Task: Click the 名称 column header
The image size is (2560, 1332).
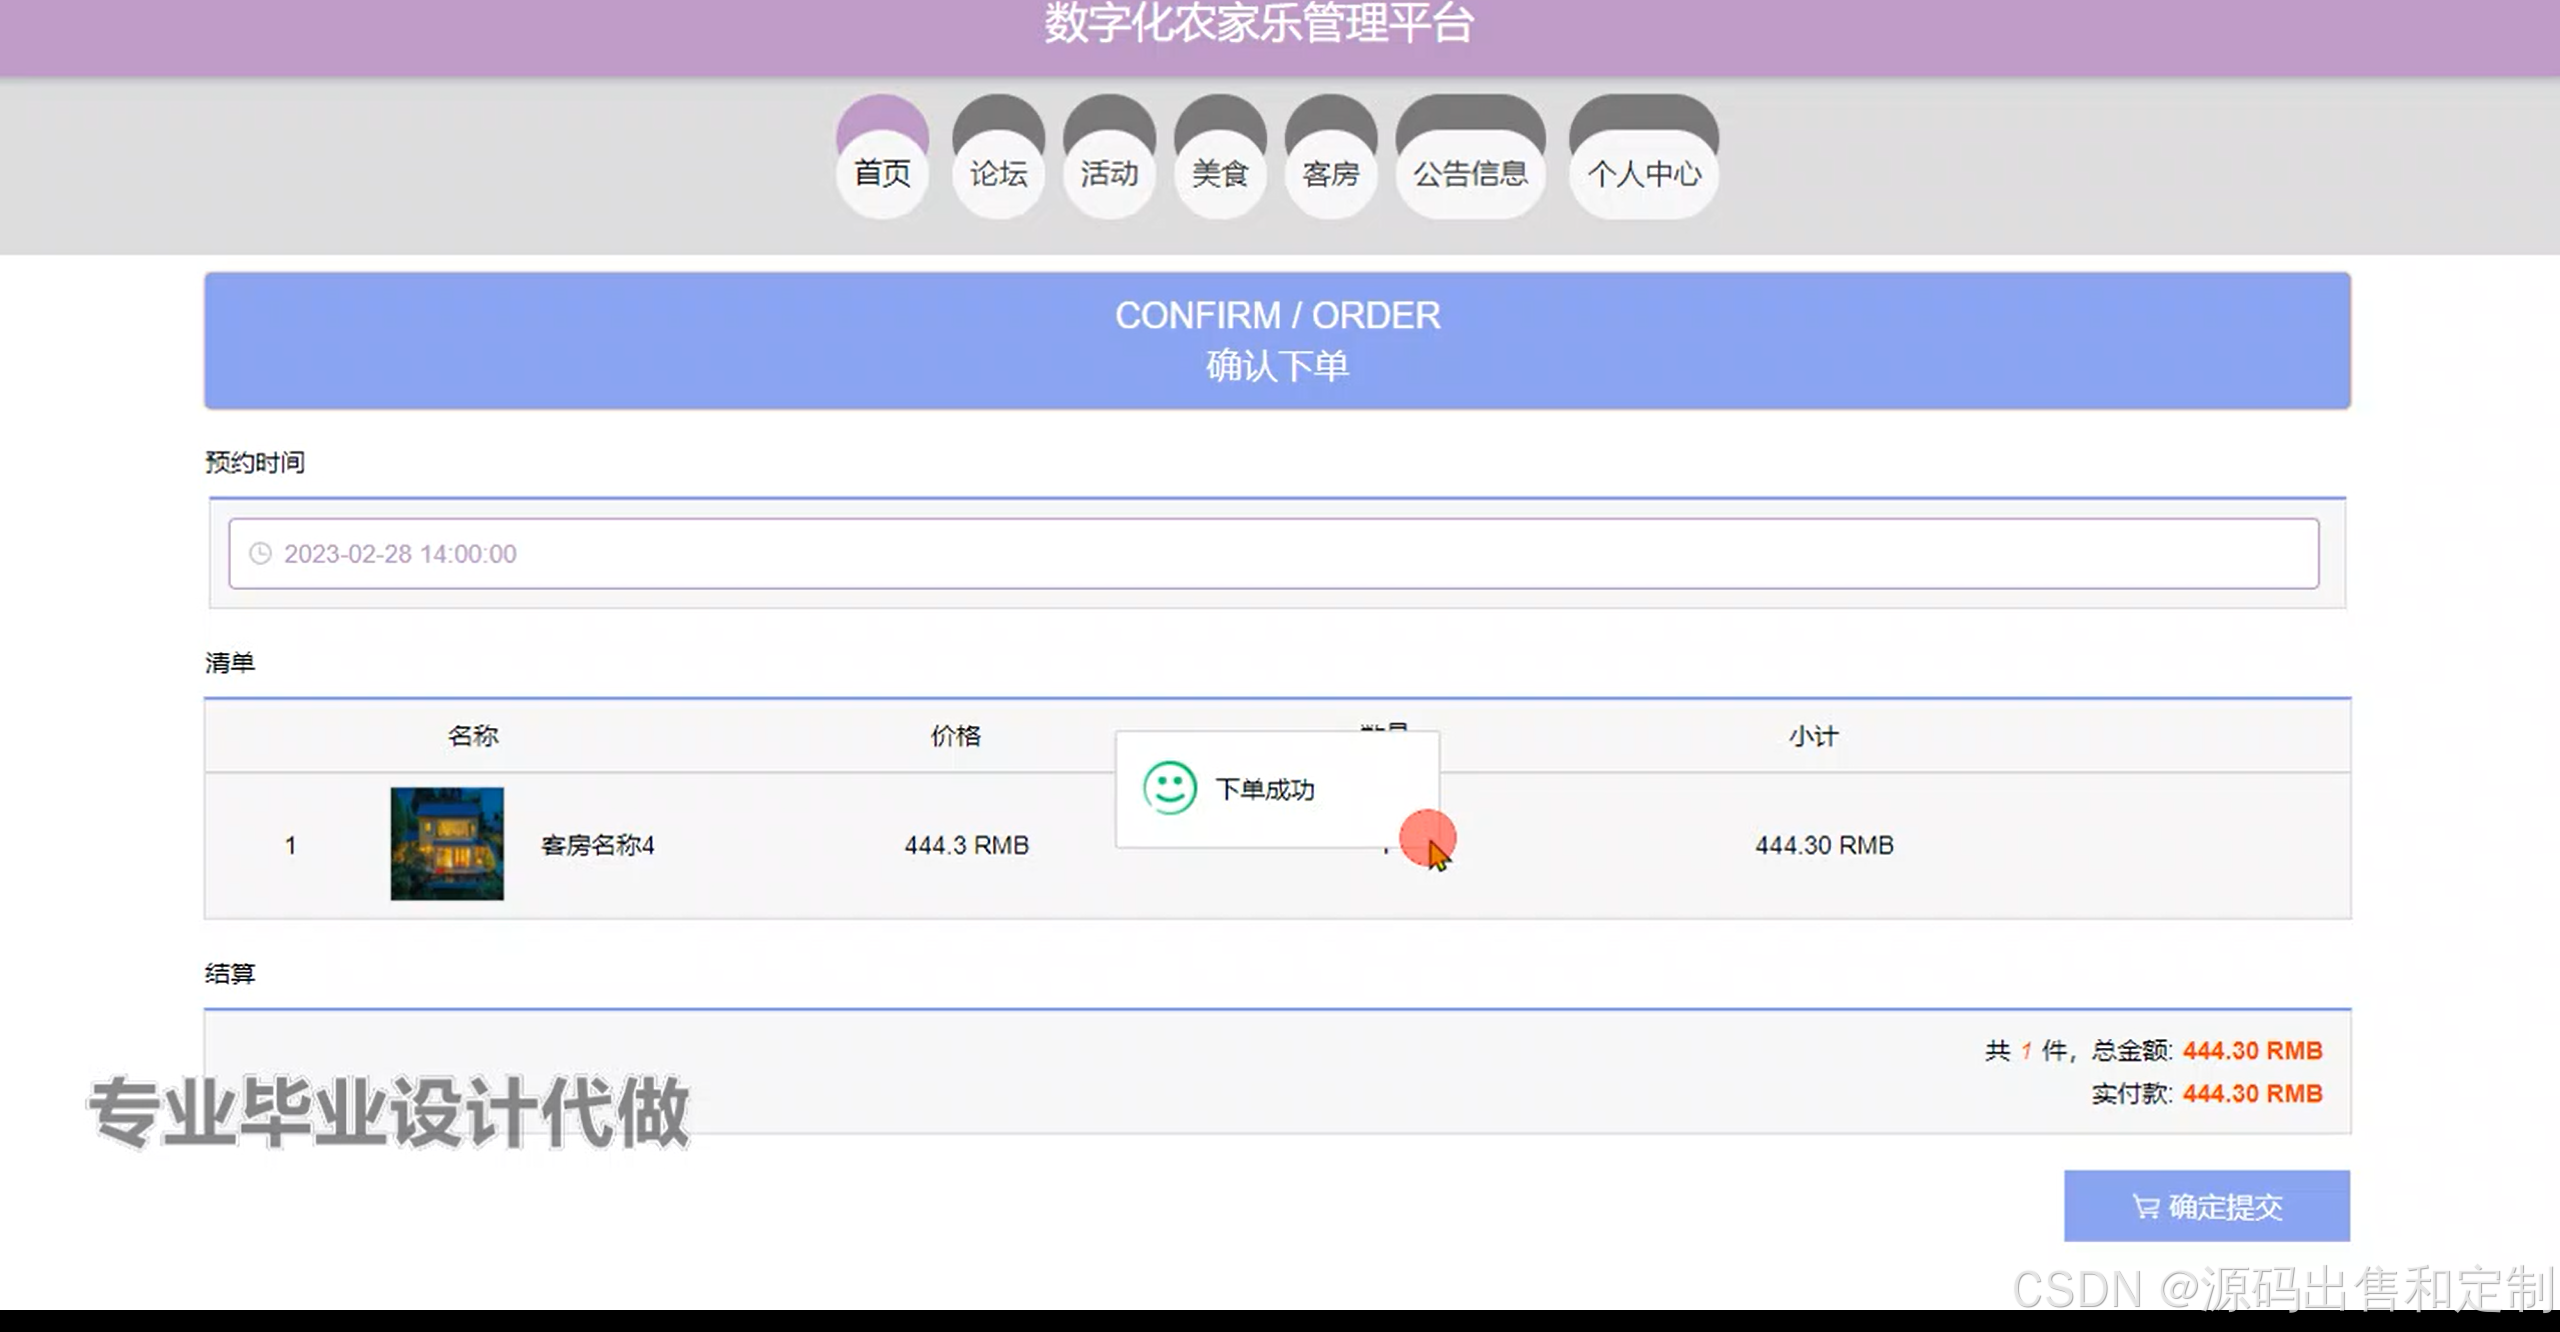Action: 473,736
